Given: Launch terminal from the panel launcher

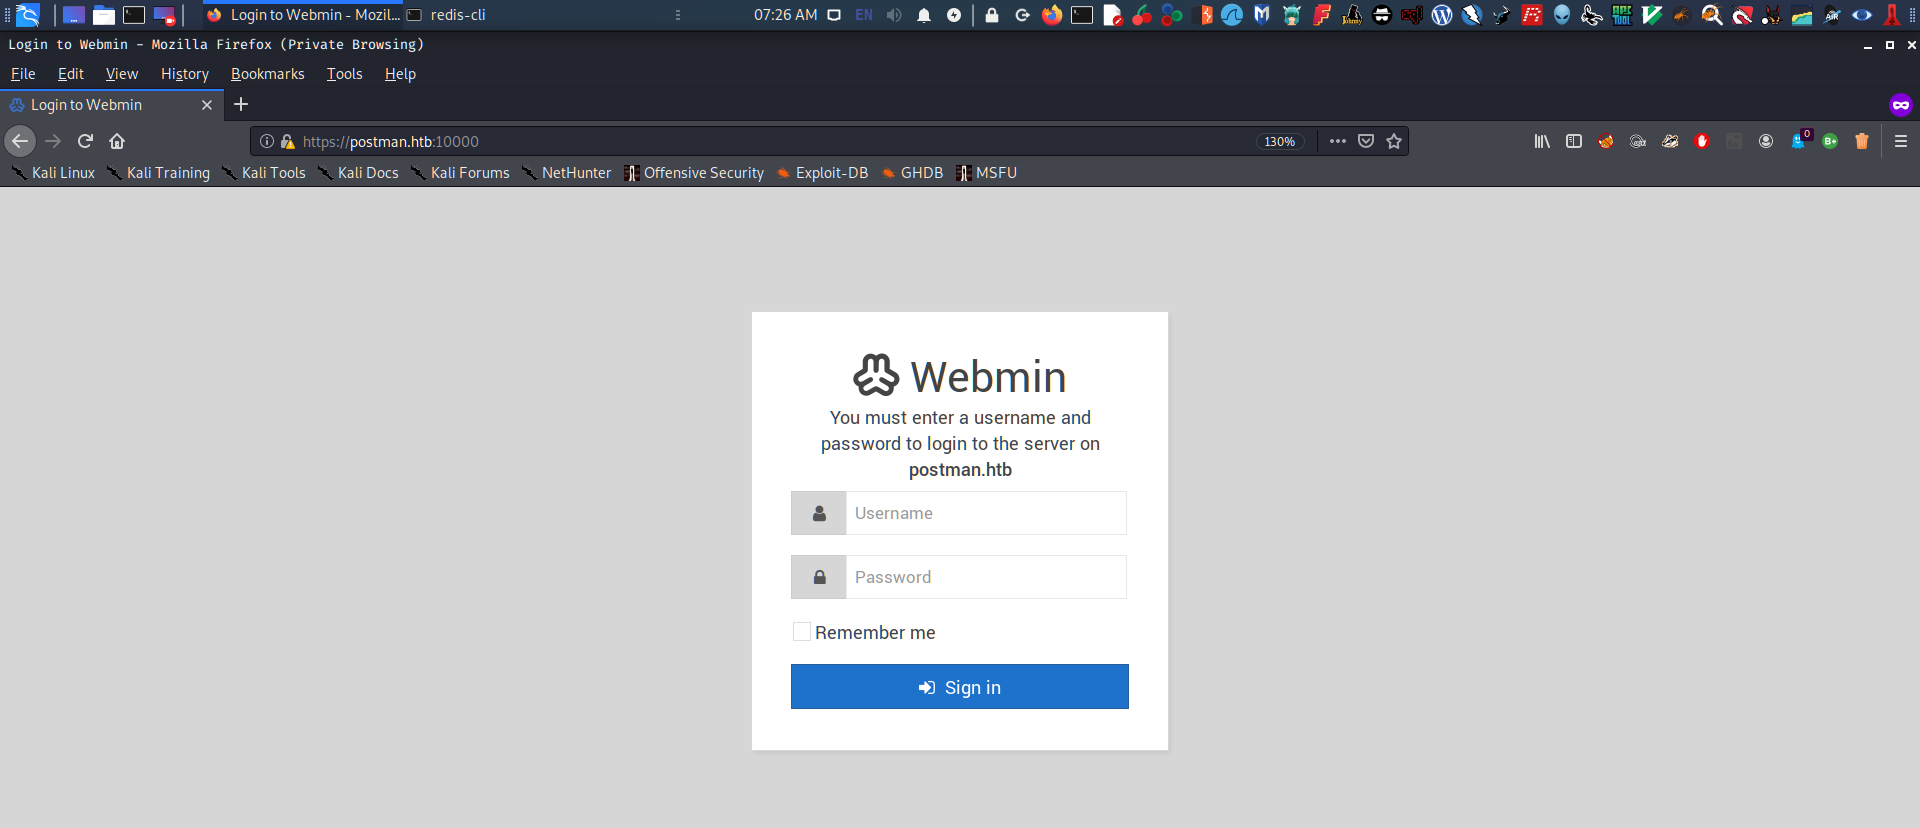Looking at the screenshot, I should pos(134,15).
